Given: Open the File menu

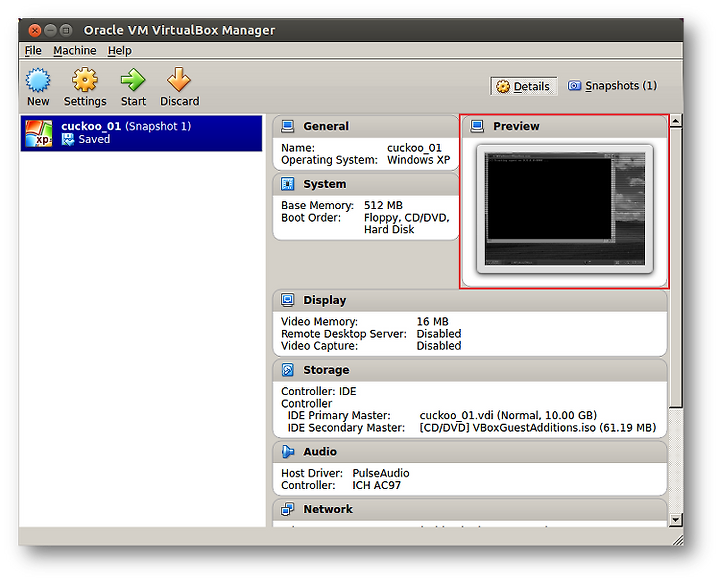Looking at the screenshot, I should tap(33, 51).
